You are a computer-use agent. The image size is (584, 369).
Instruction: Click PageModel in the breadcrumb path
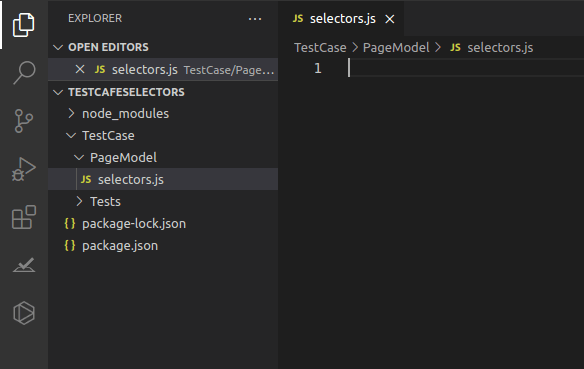tap(396, 48)
